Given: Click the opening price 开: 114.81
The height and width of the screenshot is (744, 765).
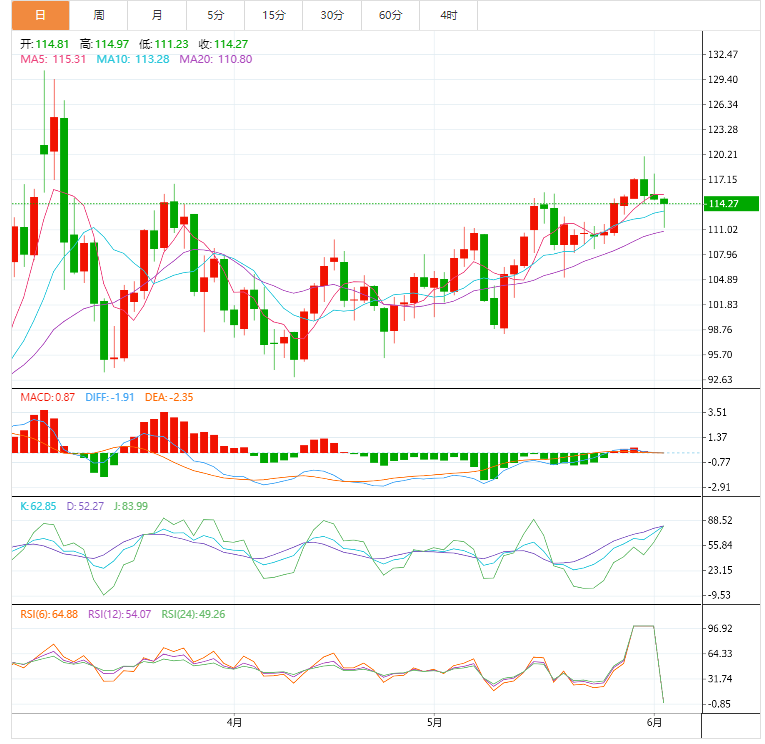Looking at the screenshot, I should point(44,44).
